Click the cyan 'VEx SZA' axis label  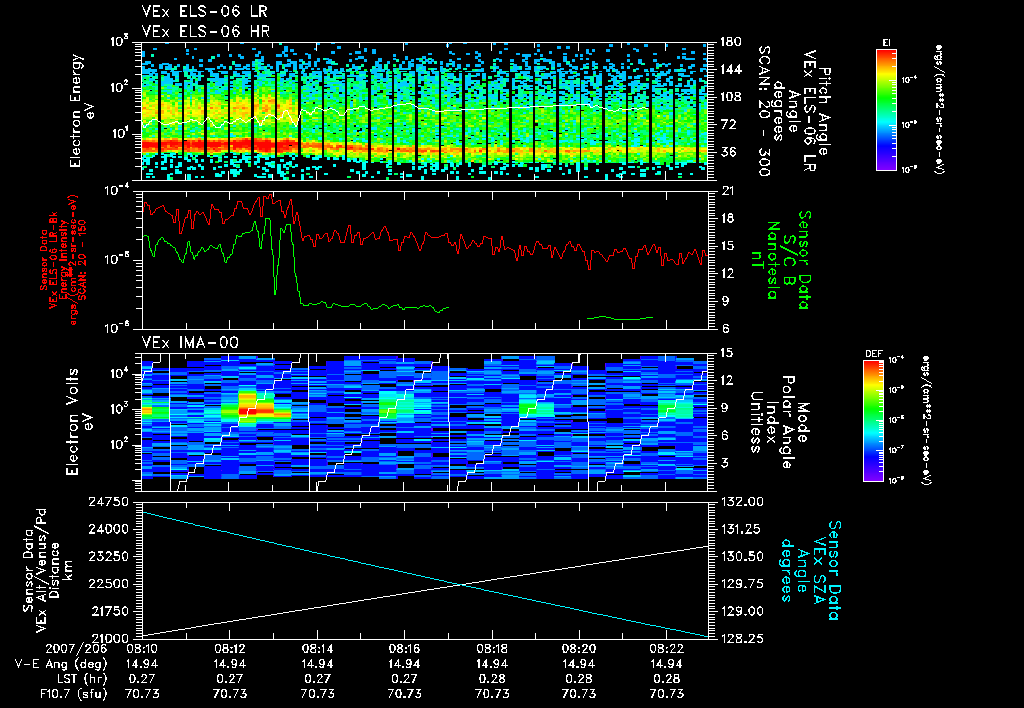click(820, 570)
